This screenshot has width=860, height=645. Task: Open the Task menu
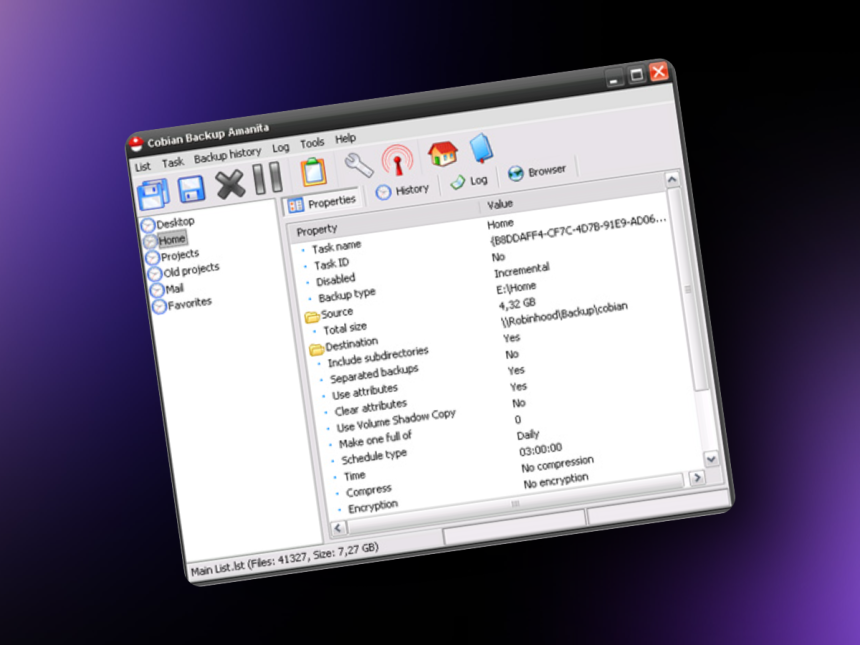pyautogui.click(x=173, y=162)
